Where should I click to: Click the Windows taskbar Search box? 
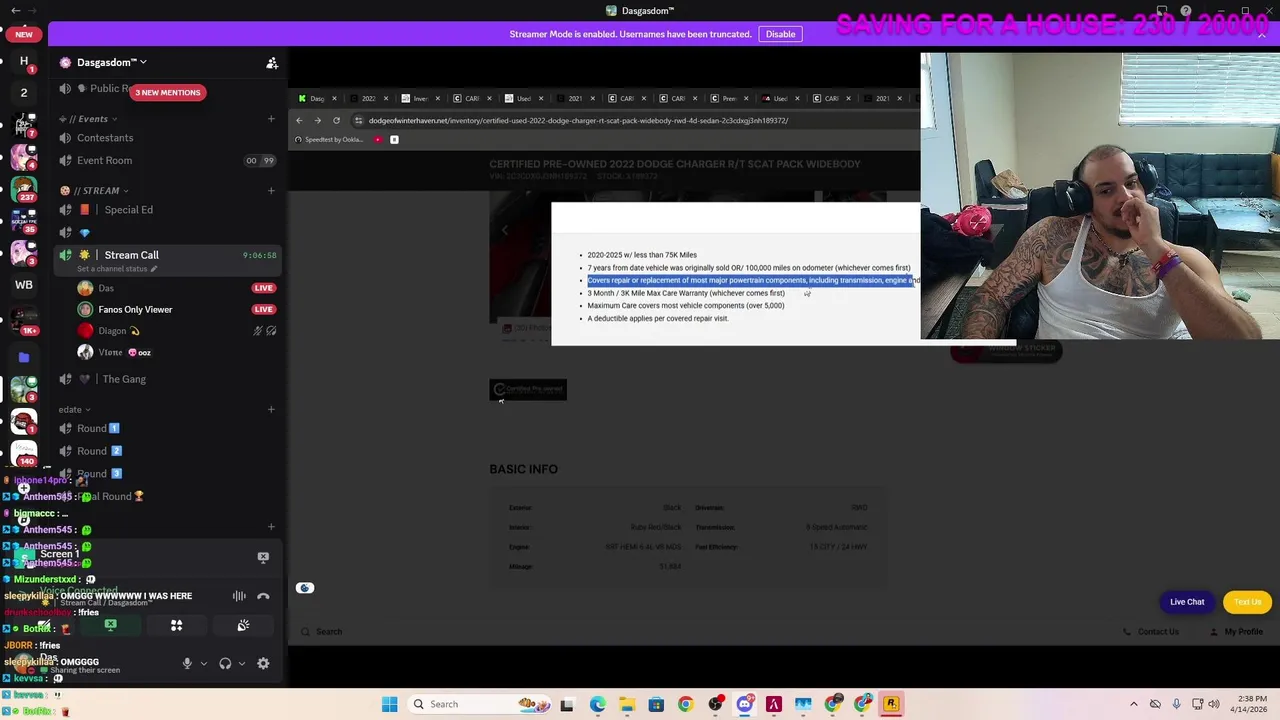479,704
